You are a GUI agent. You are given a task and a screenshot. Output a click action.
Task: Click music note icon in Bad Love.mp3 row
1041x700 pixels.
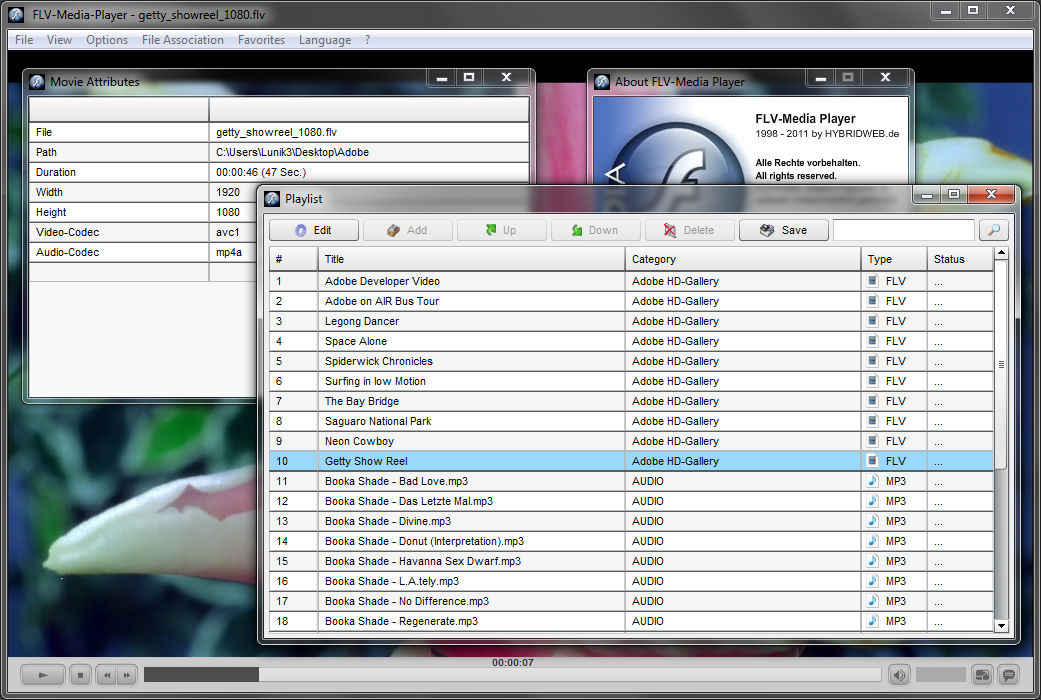click(x=872, y=480)
